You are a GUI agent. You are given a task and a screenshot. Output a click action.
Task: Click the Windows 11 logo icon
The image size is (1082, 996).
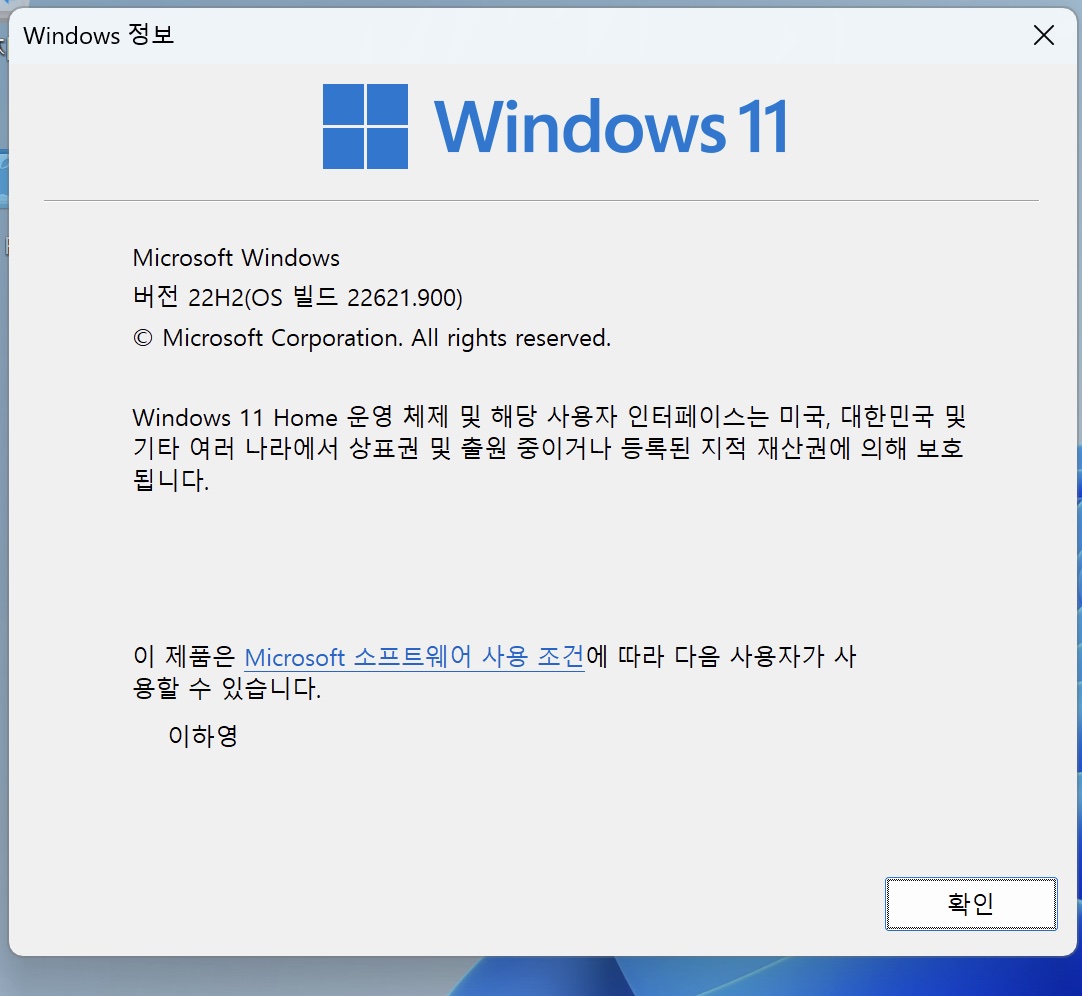(x=365, y=126)
